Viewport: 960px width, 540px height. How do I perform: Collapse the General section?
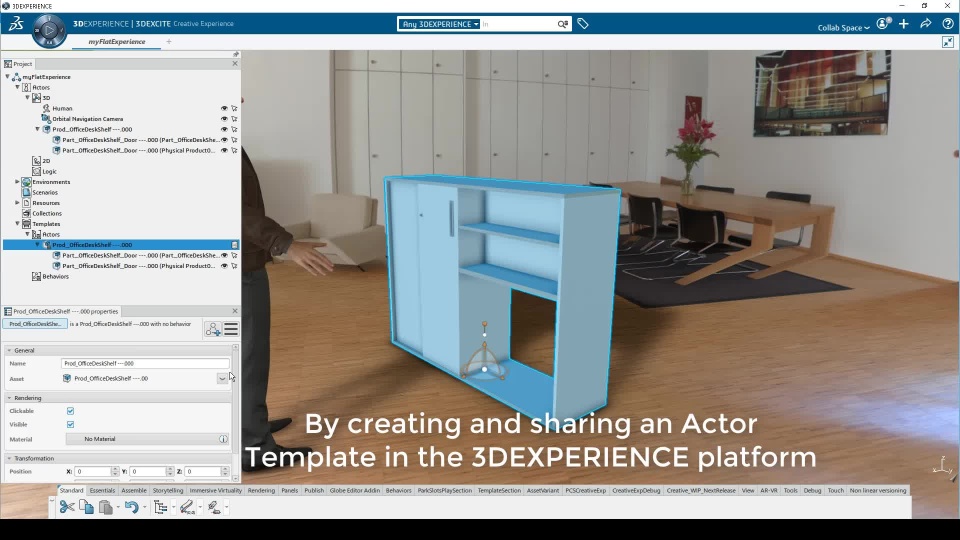(9, 350)
